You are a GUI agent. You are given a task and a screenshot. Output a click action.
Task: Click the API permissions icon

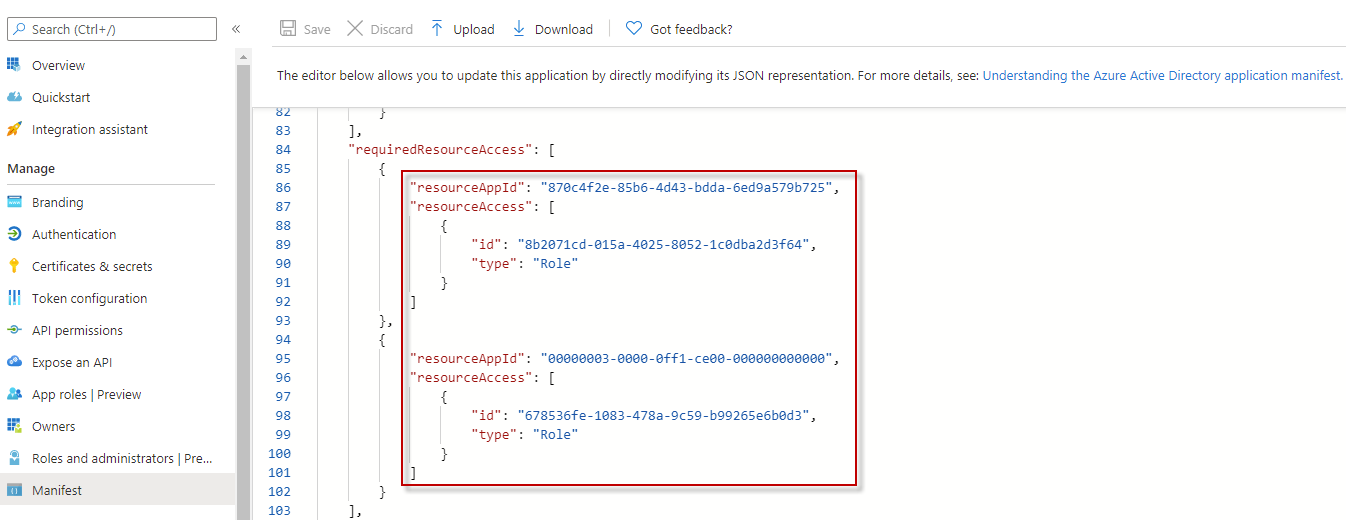click(14, 330)
